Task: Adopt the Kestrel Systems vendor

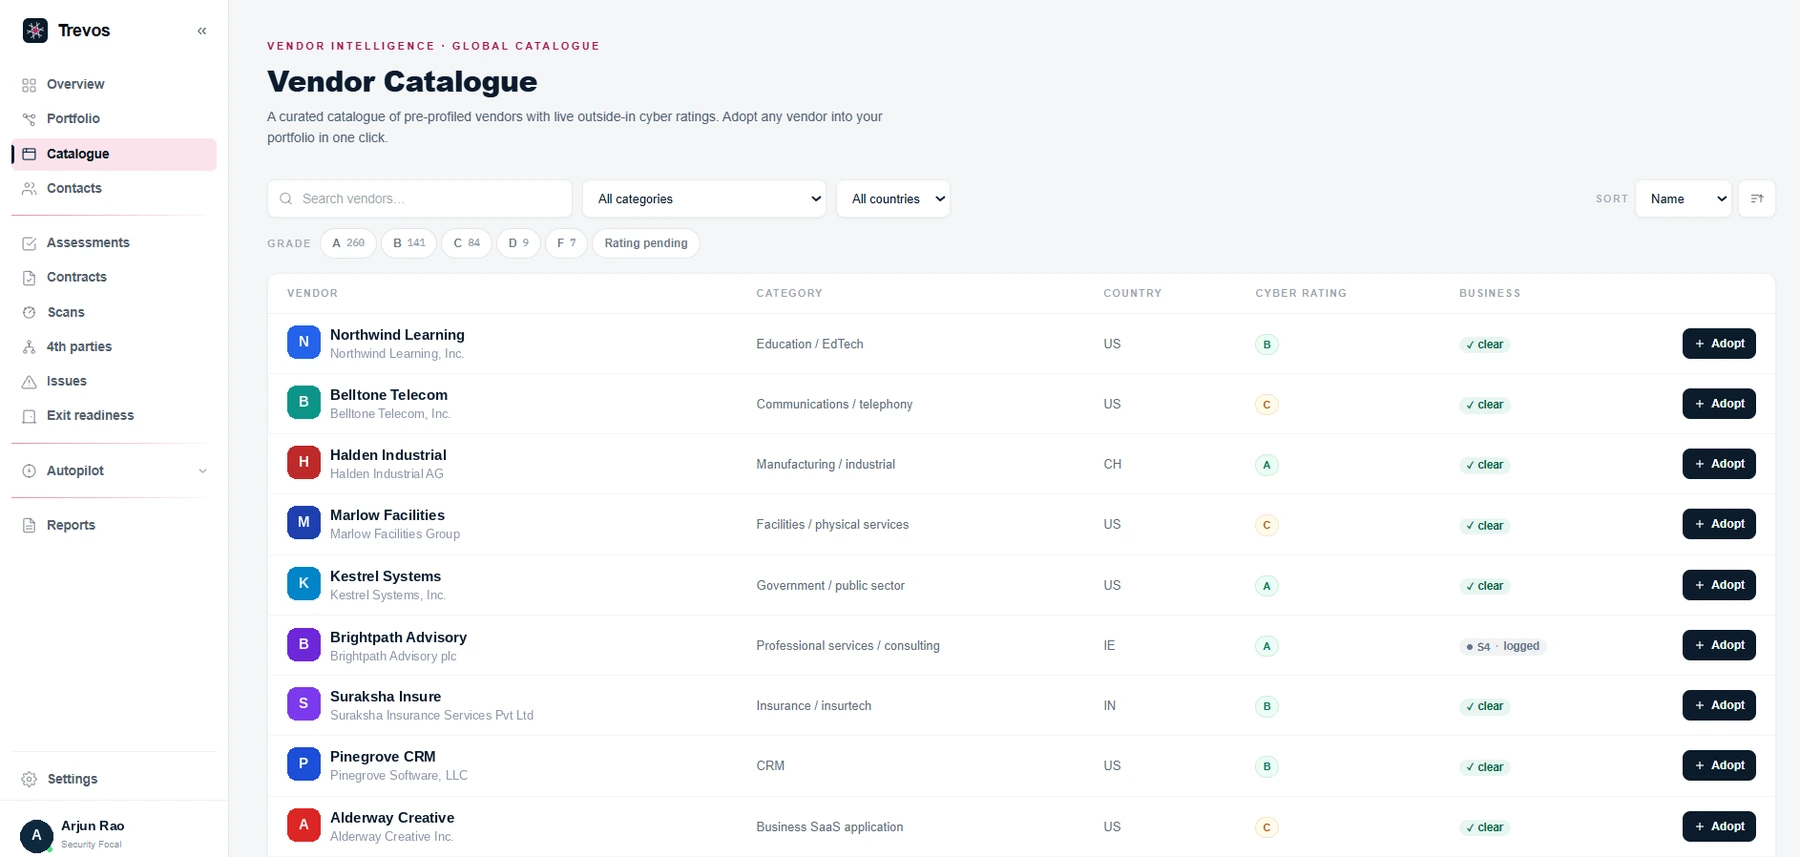Action: (x=1719, y=585)
